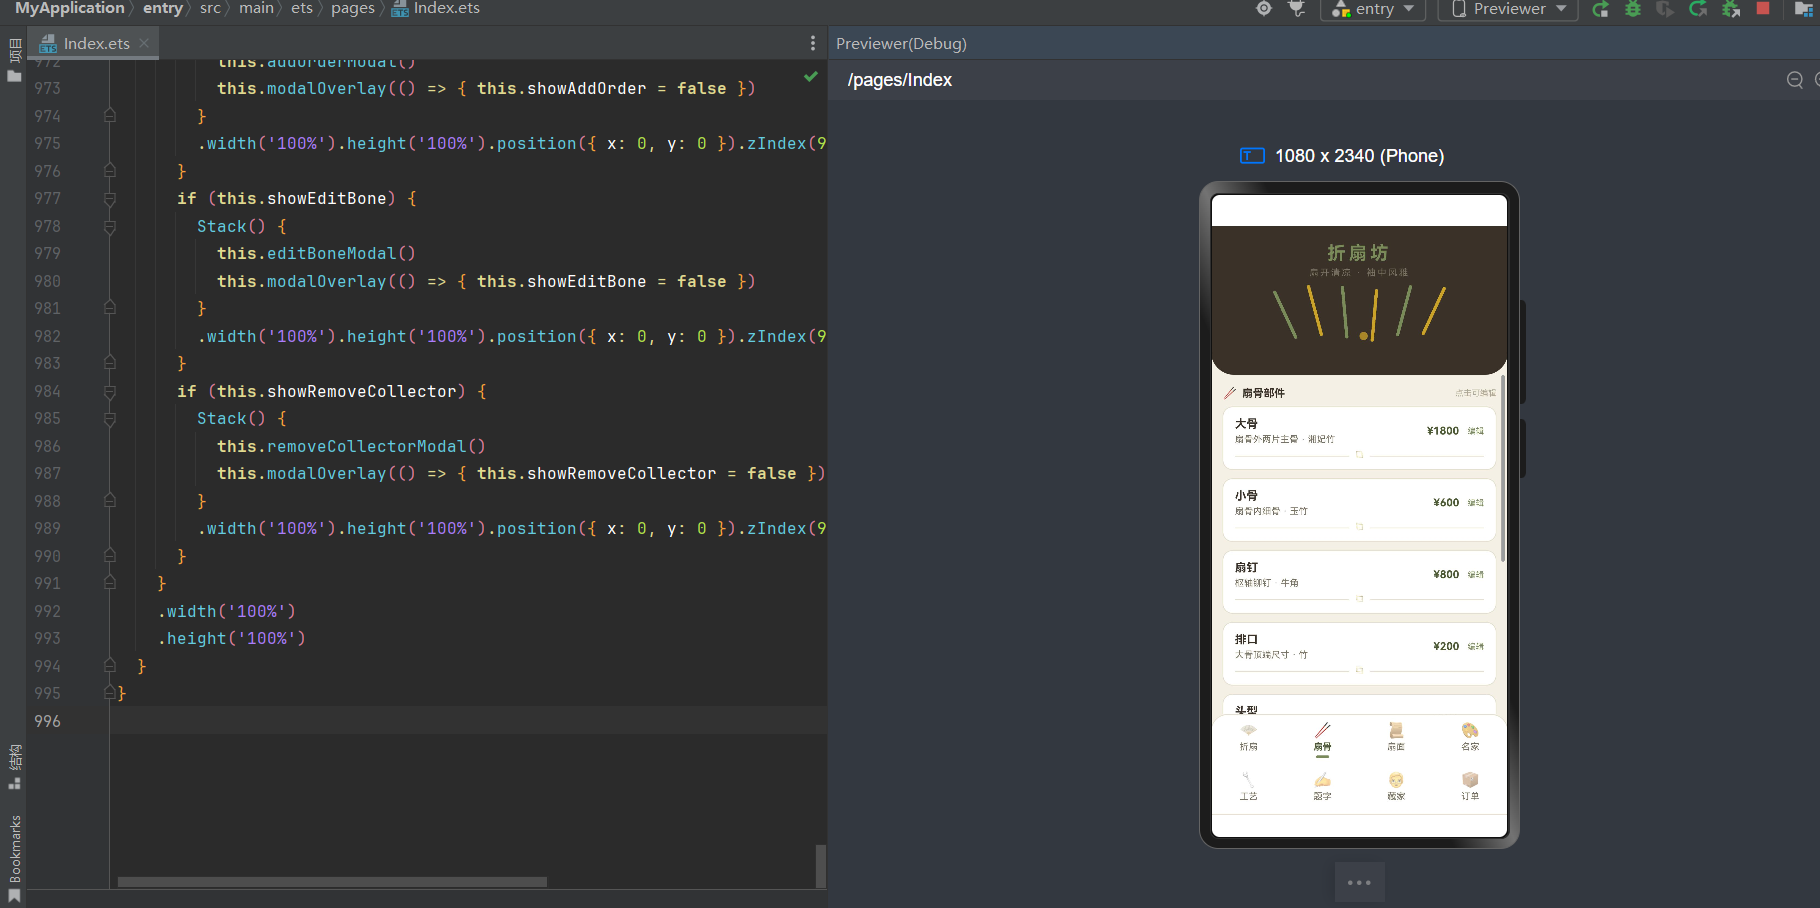Screen dimensions: 1820x908
Task: Click the zoom-out magnifier in Previewer
Action: click(1795, 80)
